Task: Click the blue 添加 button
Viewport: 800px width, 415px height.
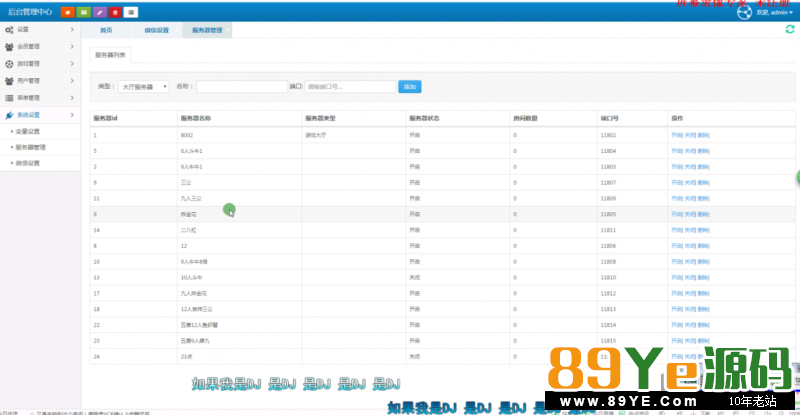Action: click(x=409, y=87)
